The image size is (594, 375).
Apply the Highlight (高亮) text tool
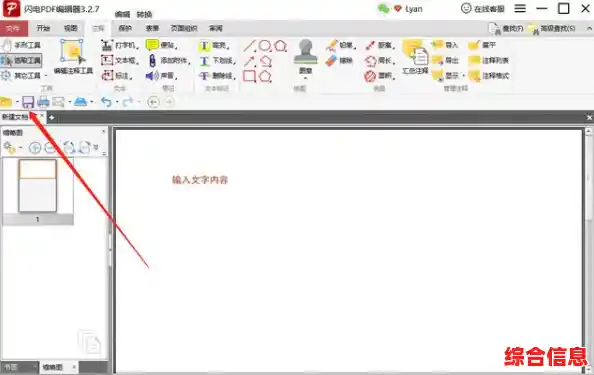pos(214,45)
